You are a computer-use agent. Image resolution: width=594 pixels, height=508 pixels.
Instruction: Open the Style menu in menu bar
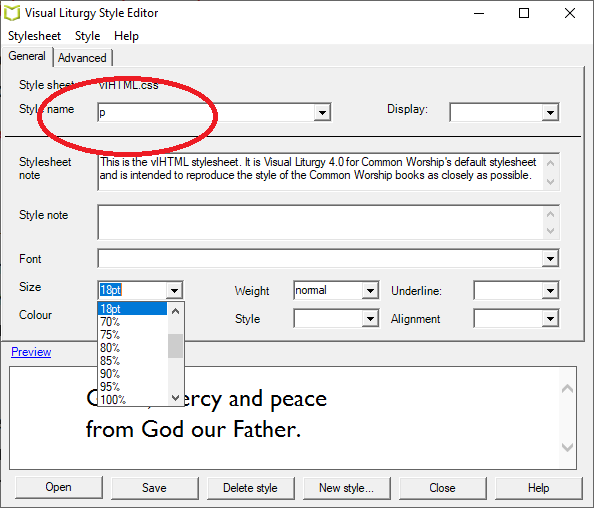(88, 36)
